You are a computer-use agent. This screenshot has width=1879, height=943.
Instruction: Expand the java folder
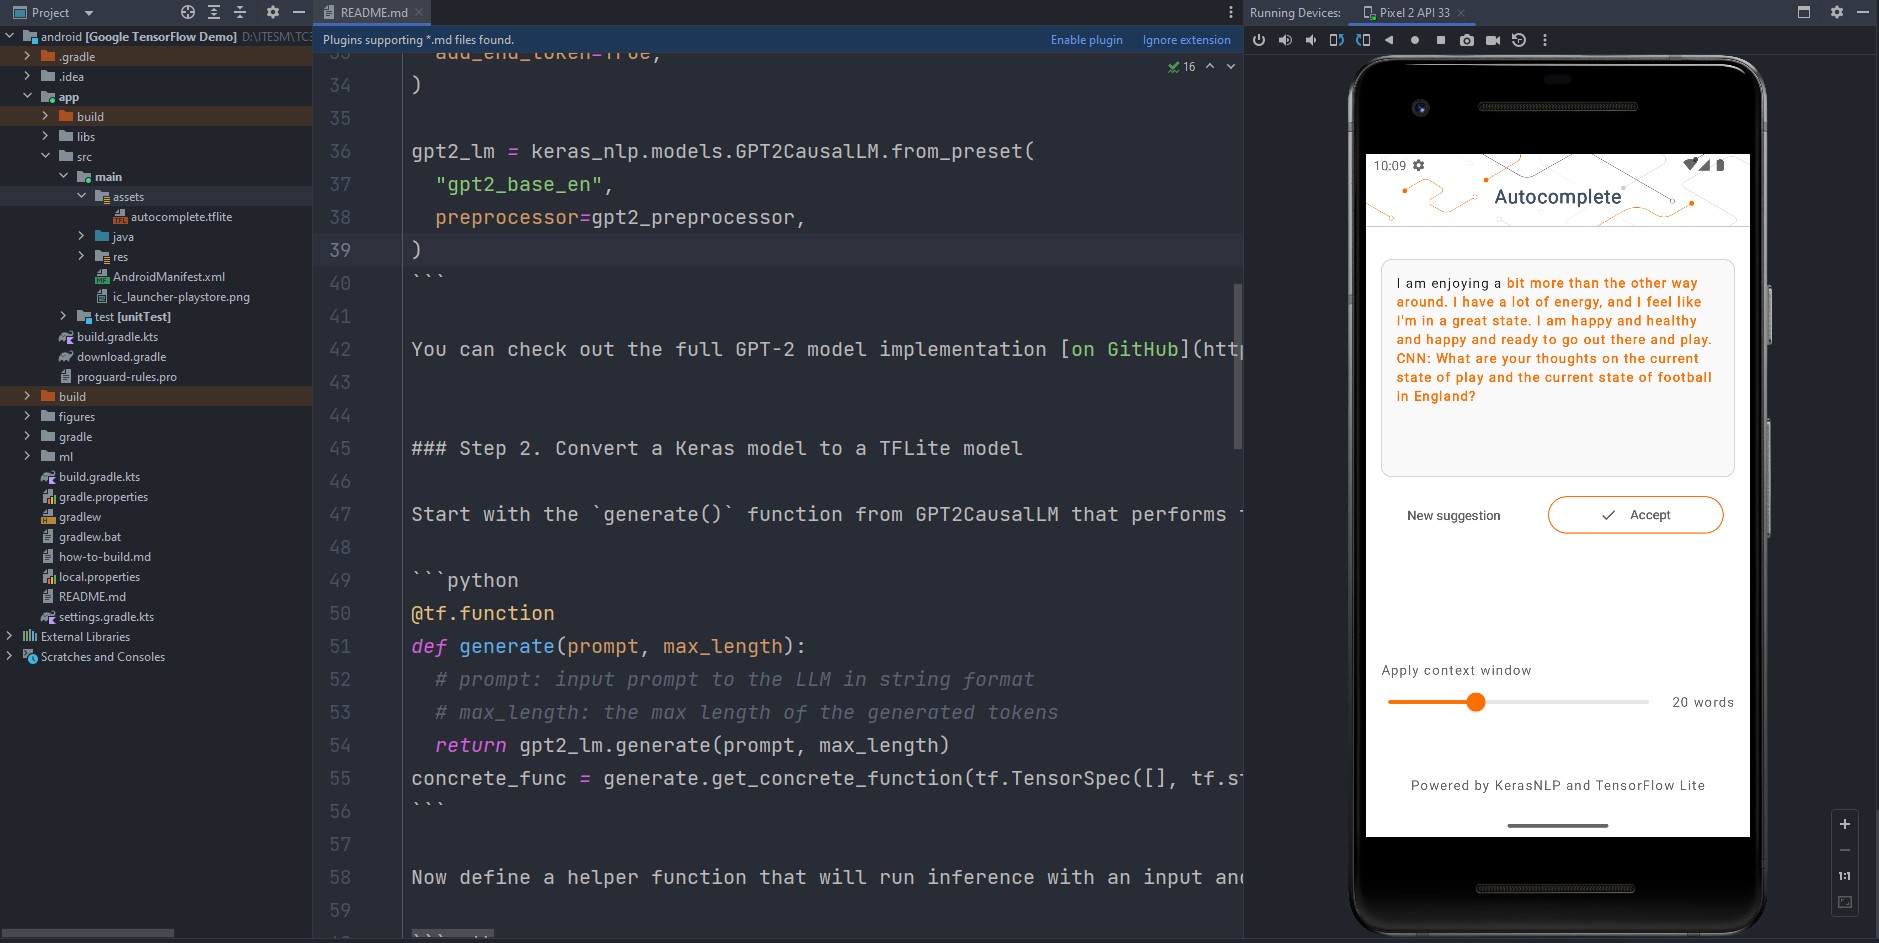coord(81,236)
